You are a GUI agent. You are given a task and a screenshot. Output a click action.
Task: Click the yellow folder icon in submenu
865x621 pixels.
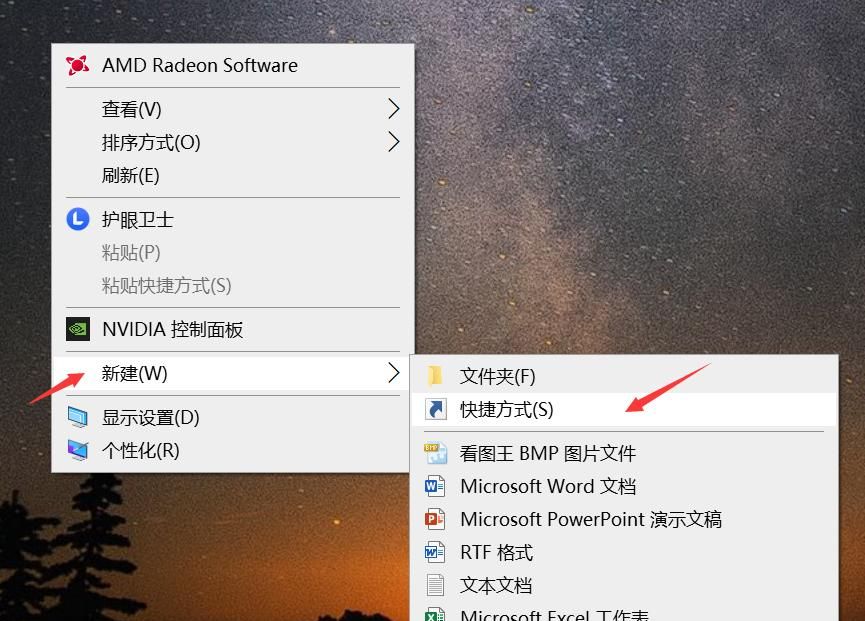click(435, 376)
